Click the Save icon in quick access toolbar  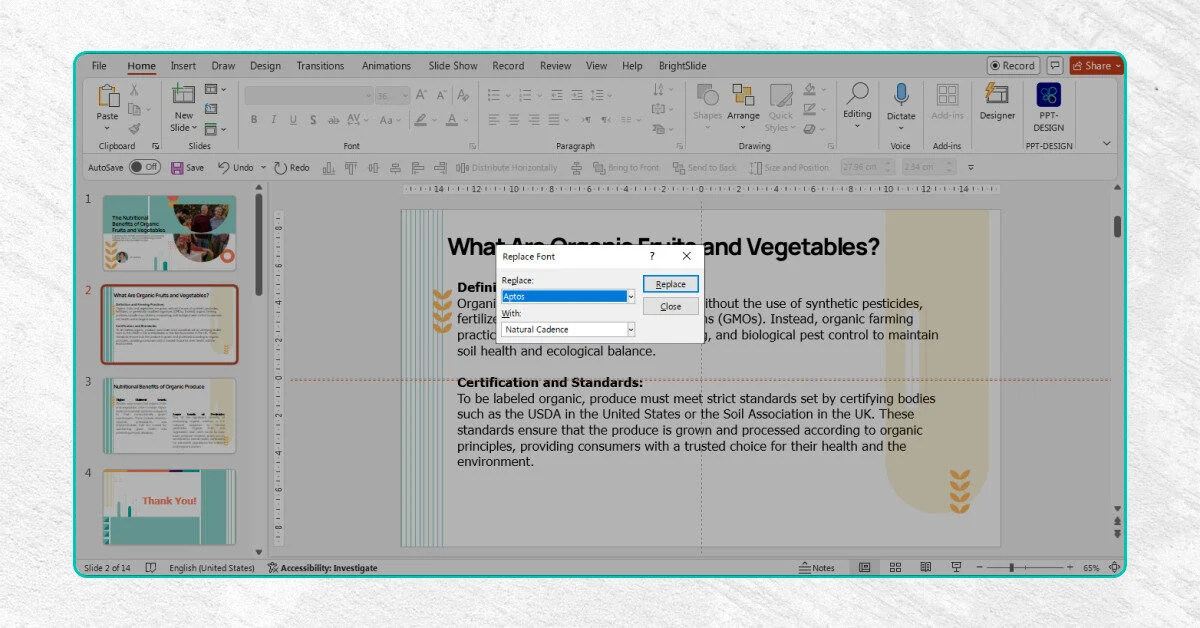[177, 168]
